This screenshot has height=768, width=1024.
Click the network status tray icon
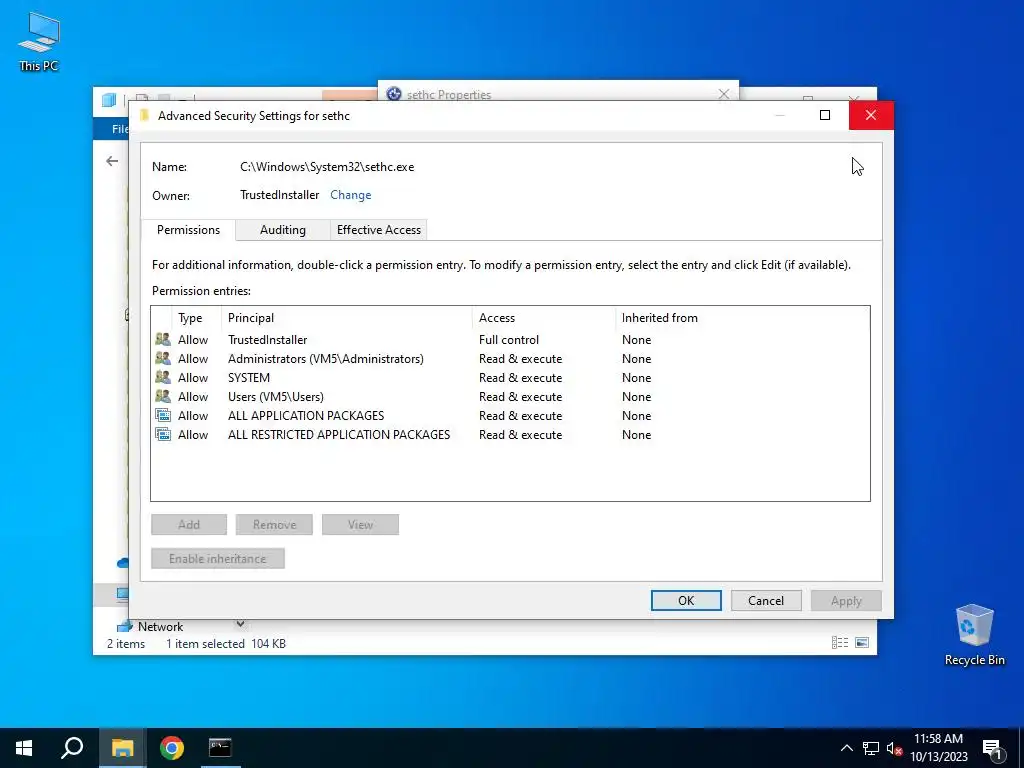coord(871,748)
